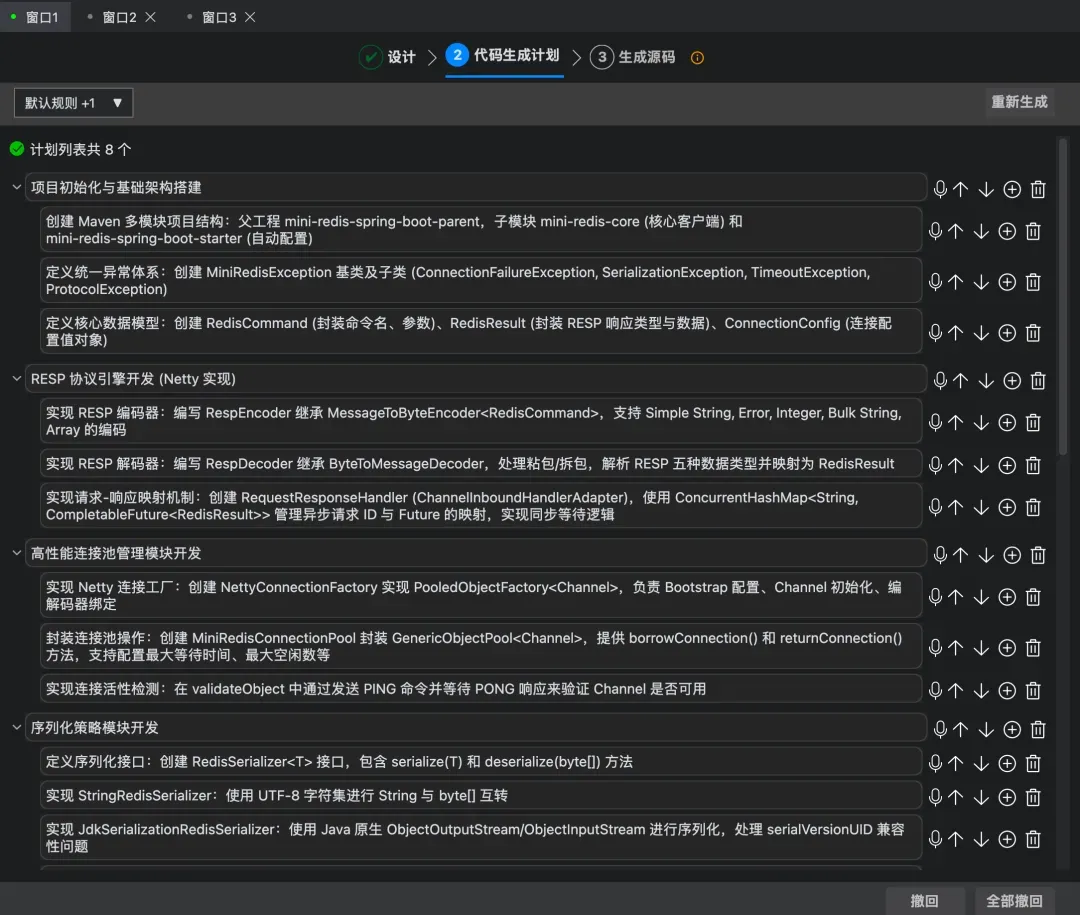
Task: Move 定义核心数据模型 task down
Action: (x=982, y=333)
